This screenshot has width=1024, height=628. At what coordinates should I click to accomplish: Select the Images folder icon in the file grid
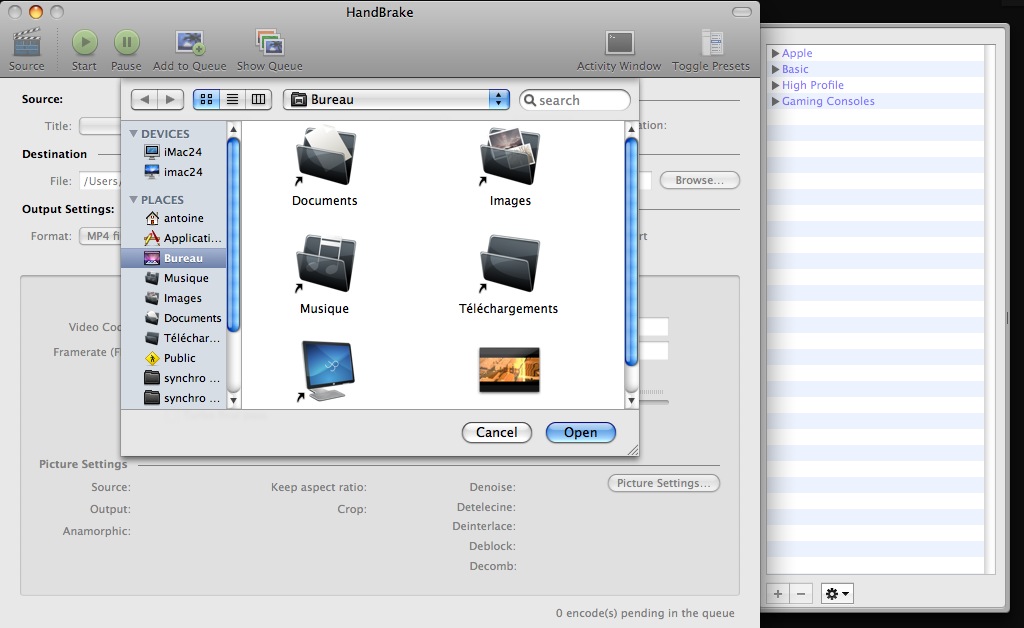point(509,157)
